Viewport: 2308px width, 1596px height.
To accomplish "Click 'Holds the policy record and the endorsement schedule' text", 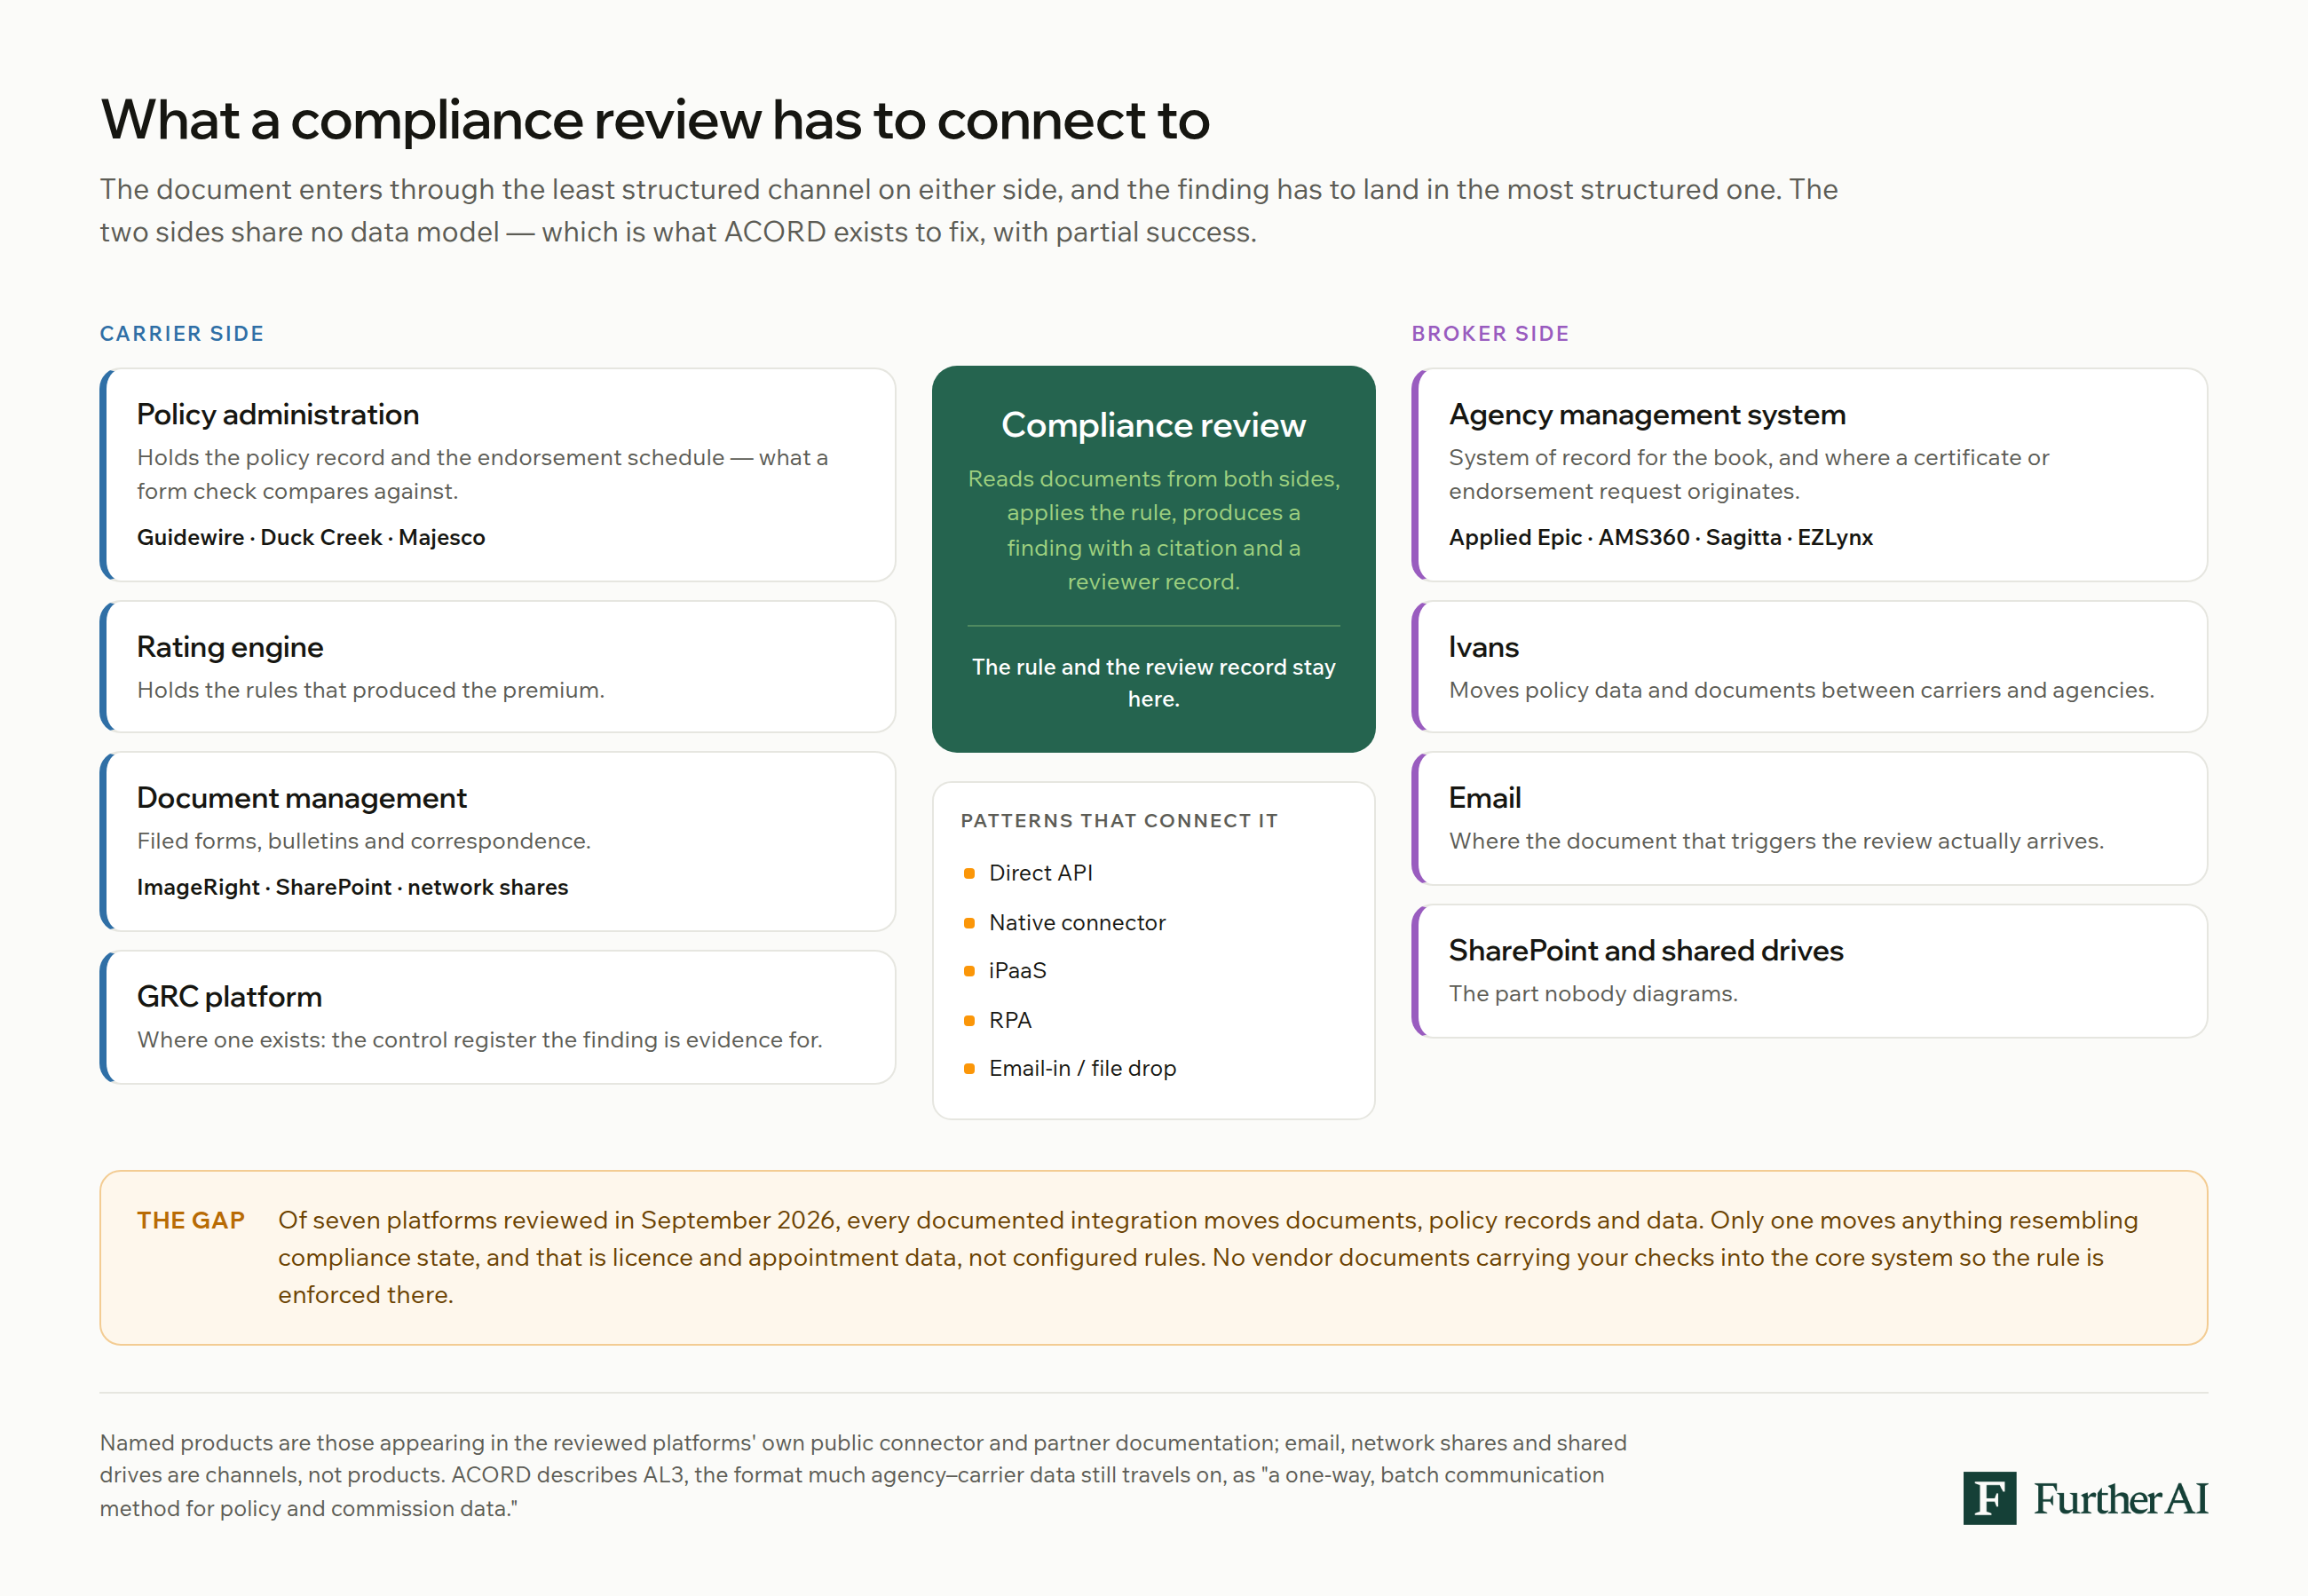I will coord(482,474).
